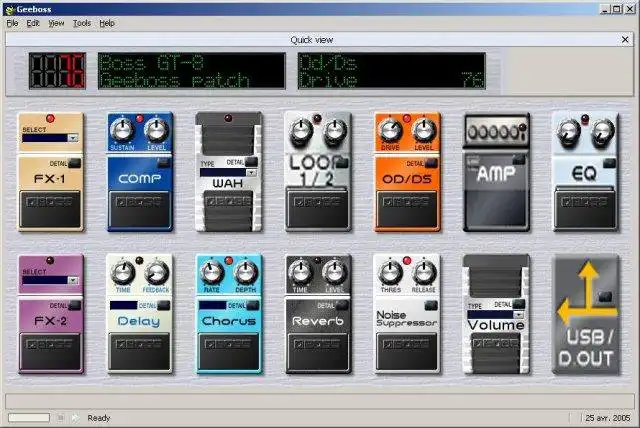
Task: Open the Delay pedal type selector
Action: click(123, 306)
